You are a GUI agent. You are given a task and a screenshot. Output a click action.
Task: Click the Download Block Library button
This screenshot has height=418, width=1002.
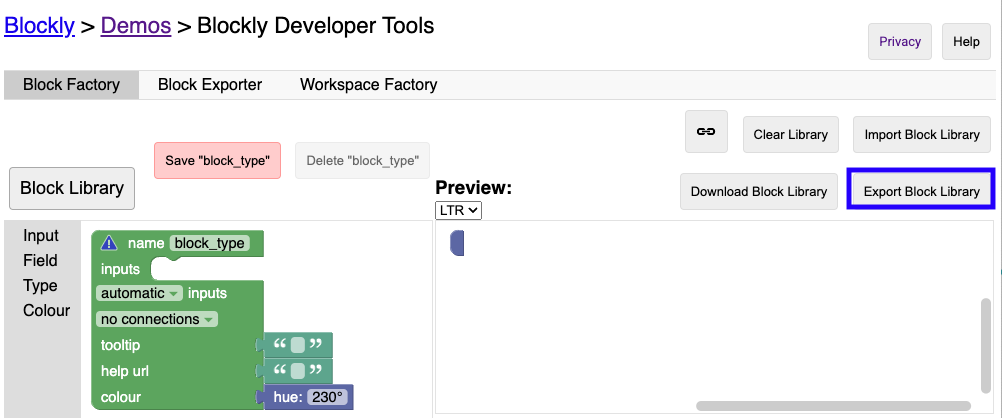point(758,191)
